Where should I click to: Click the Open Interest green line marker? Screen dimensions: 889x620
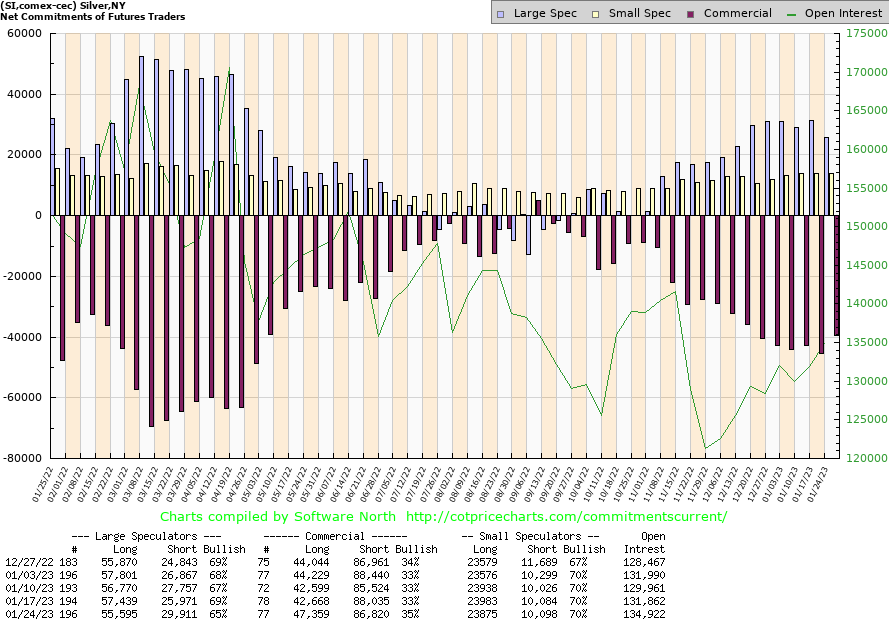[793, 14]
